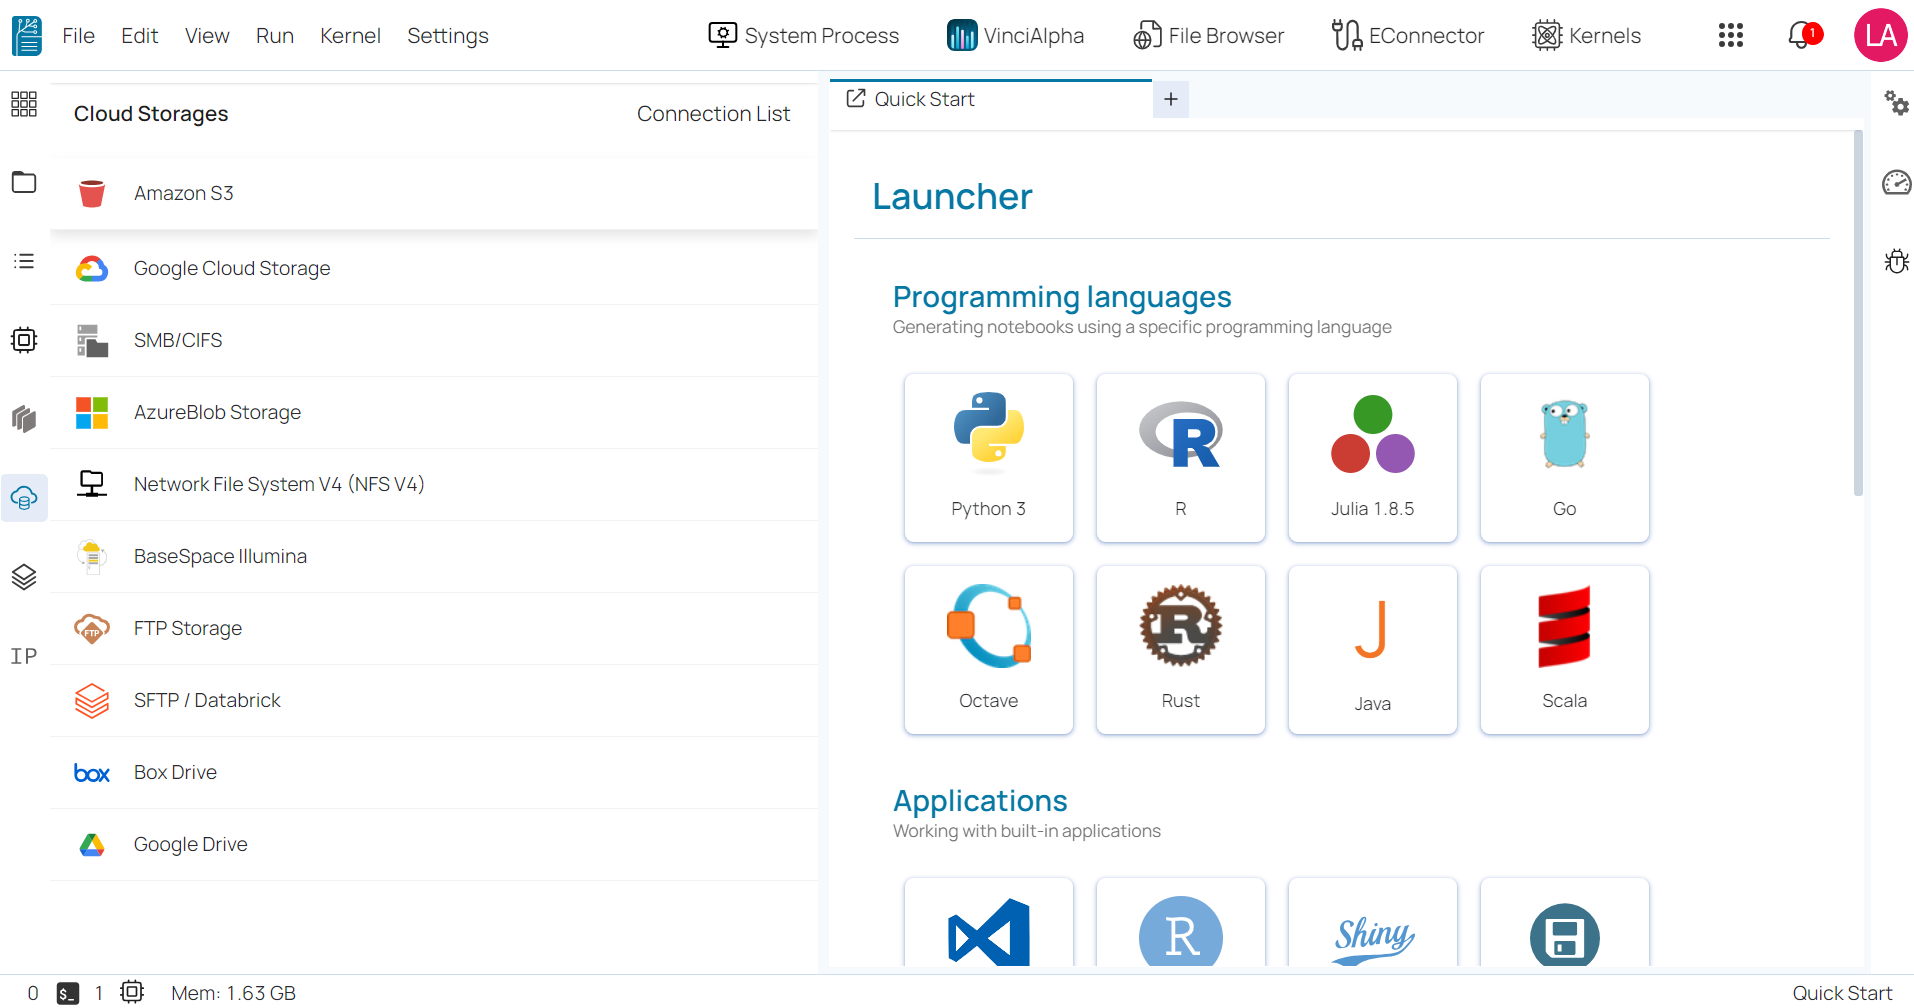Select SMB/CIFS storage
Viewport: 1914px width, 1008px height.
(x=434, y=340)
